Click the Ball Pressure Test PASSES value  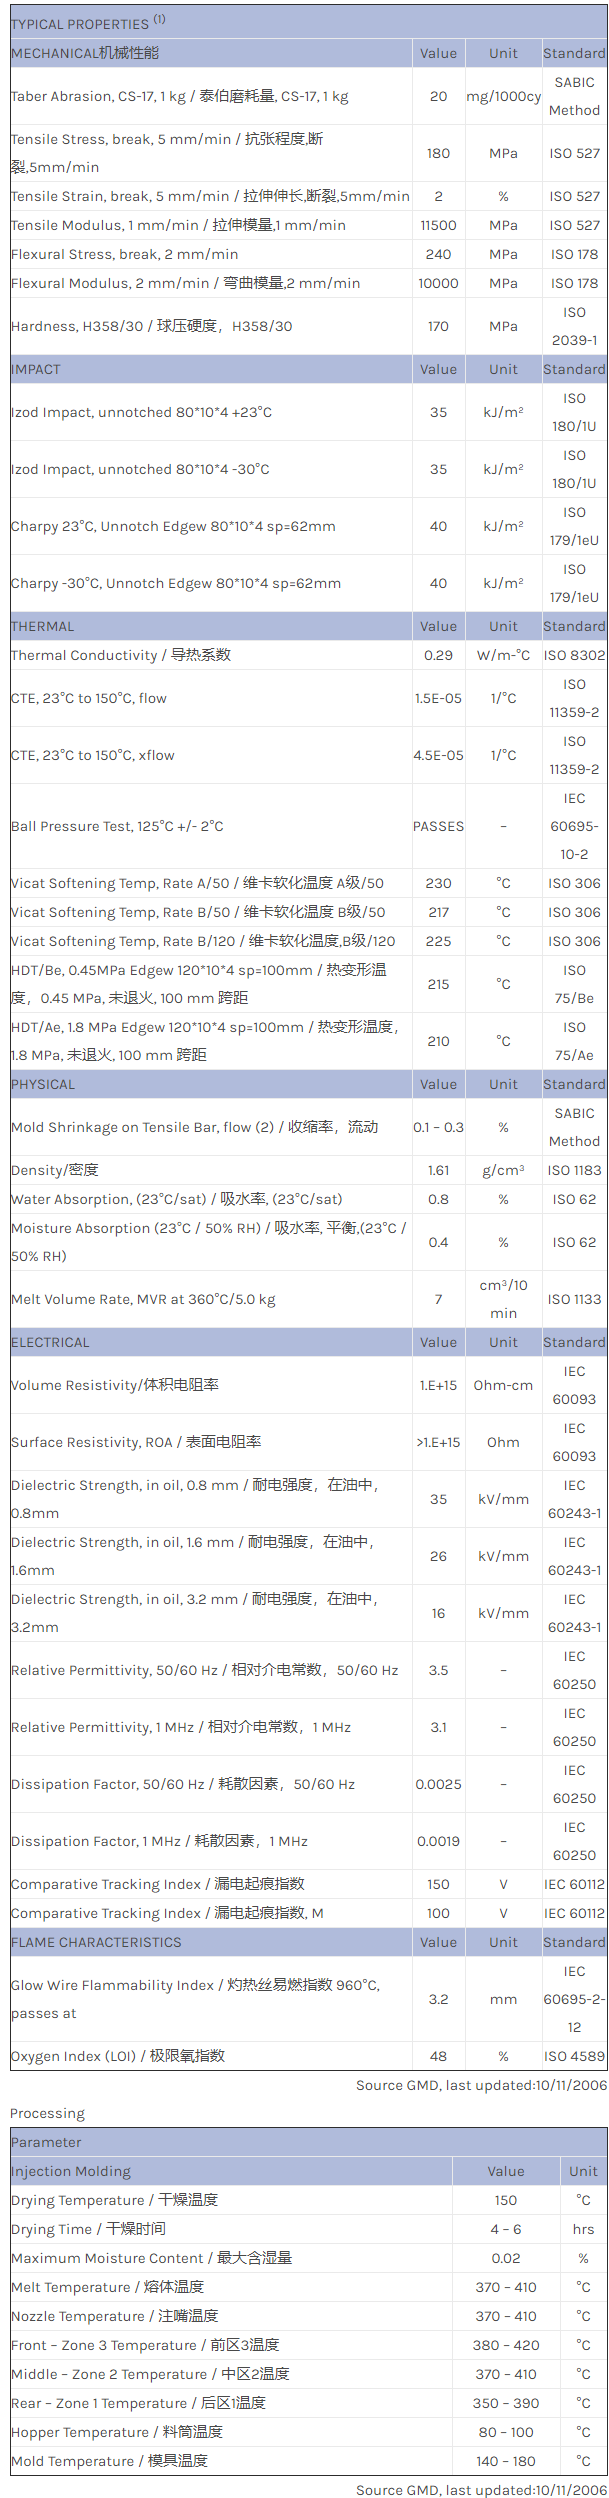point(438,826)
